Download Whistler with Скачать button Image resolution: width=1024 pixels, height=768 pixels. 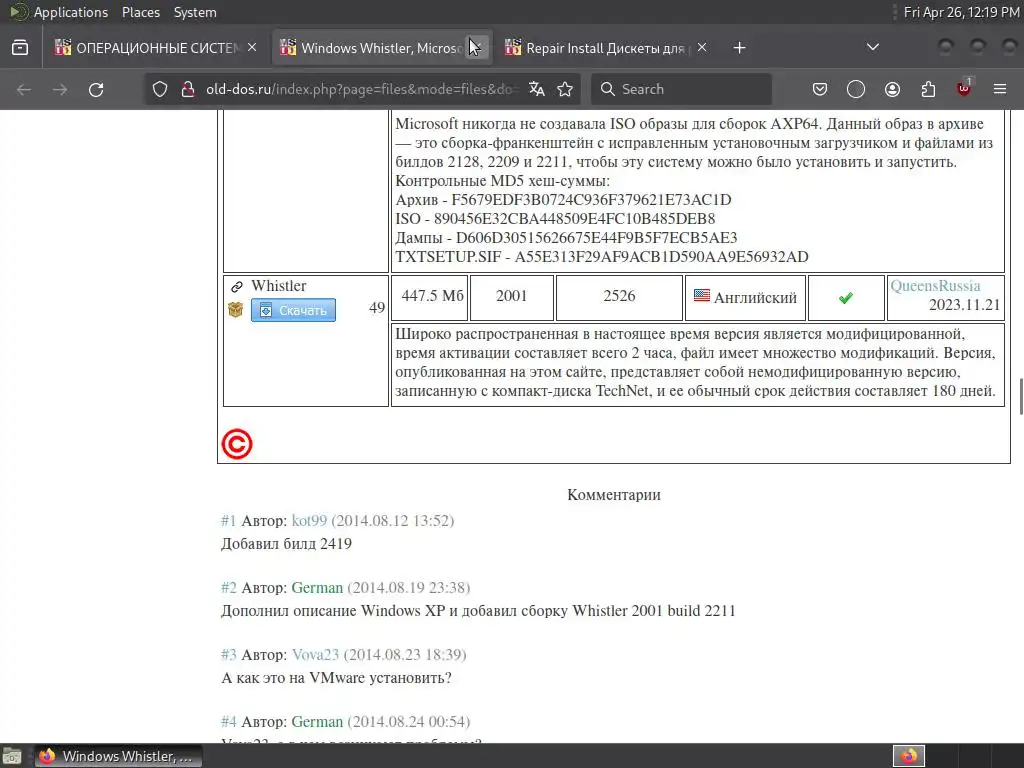[293, 310]
